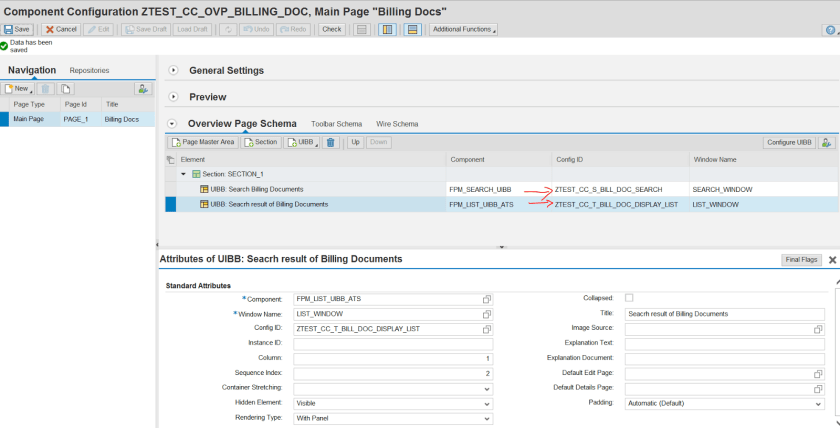Image resolution: width=840 pixels, height=428 pixels.
Task: Open value help for Config ID field
Action: [x=487, y=329]
